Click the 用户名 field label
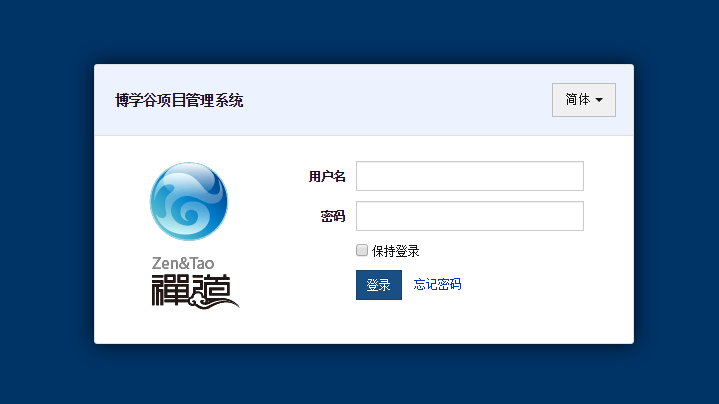 [327, 177]
